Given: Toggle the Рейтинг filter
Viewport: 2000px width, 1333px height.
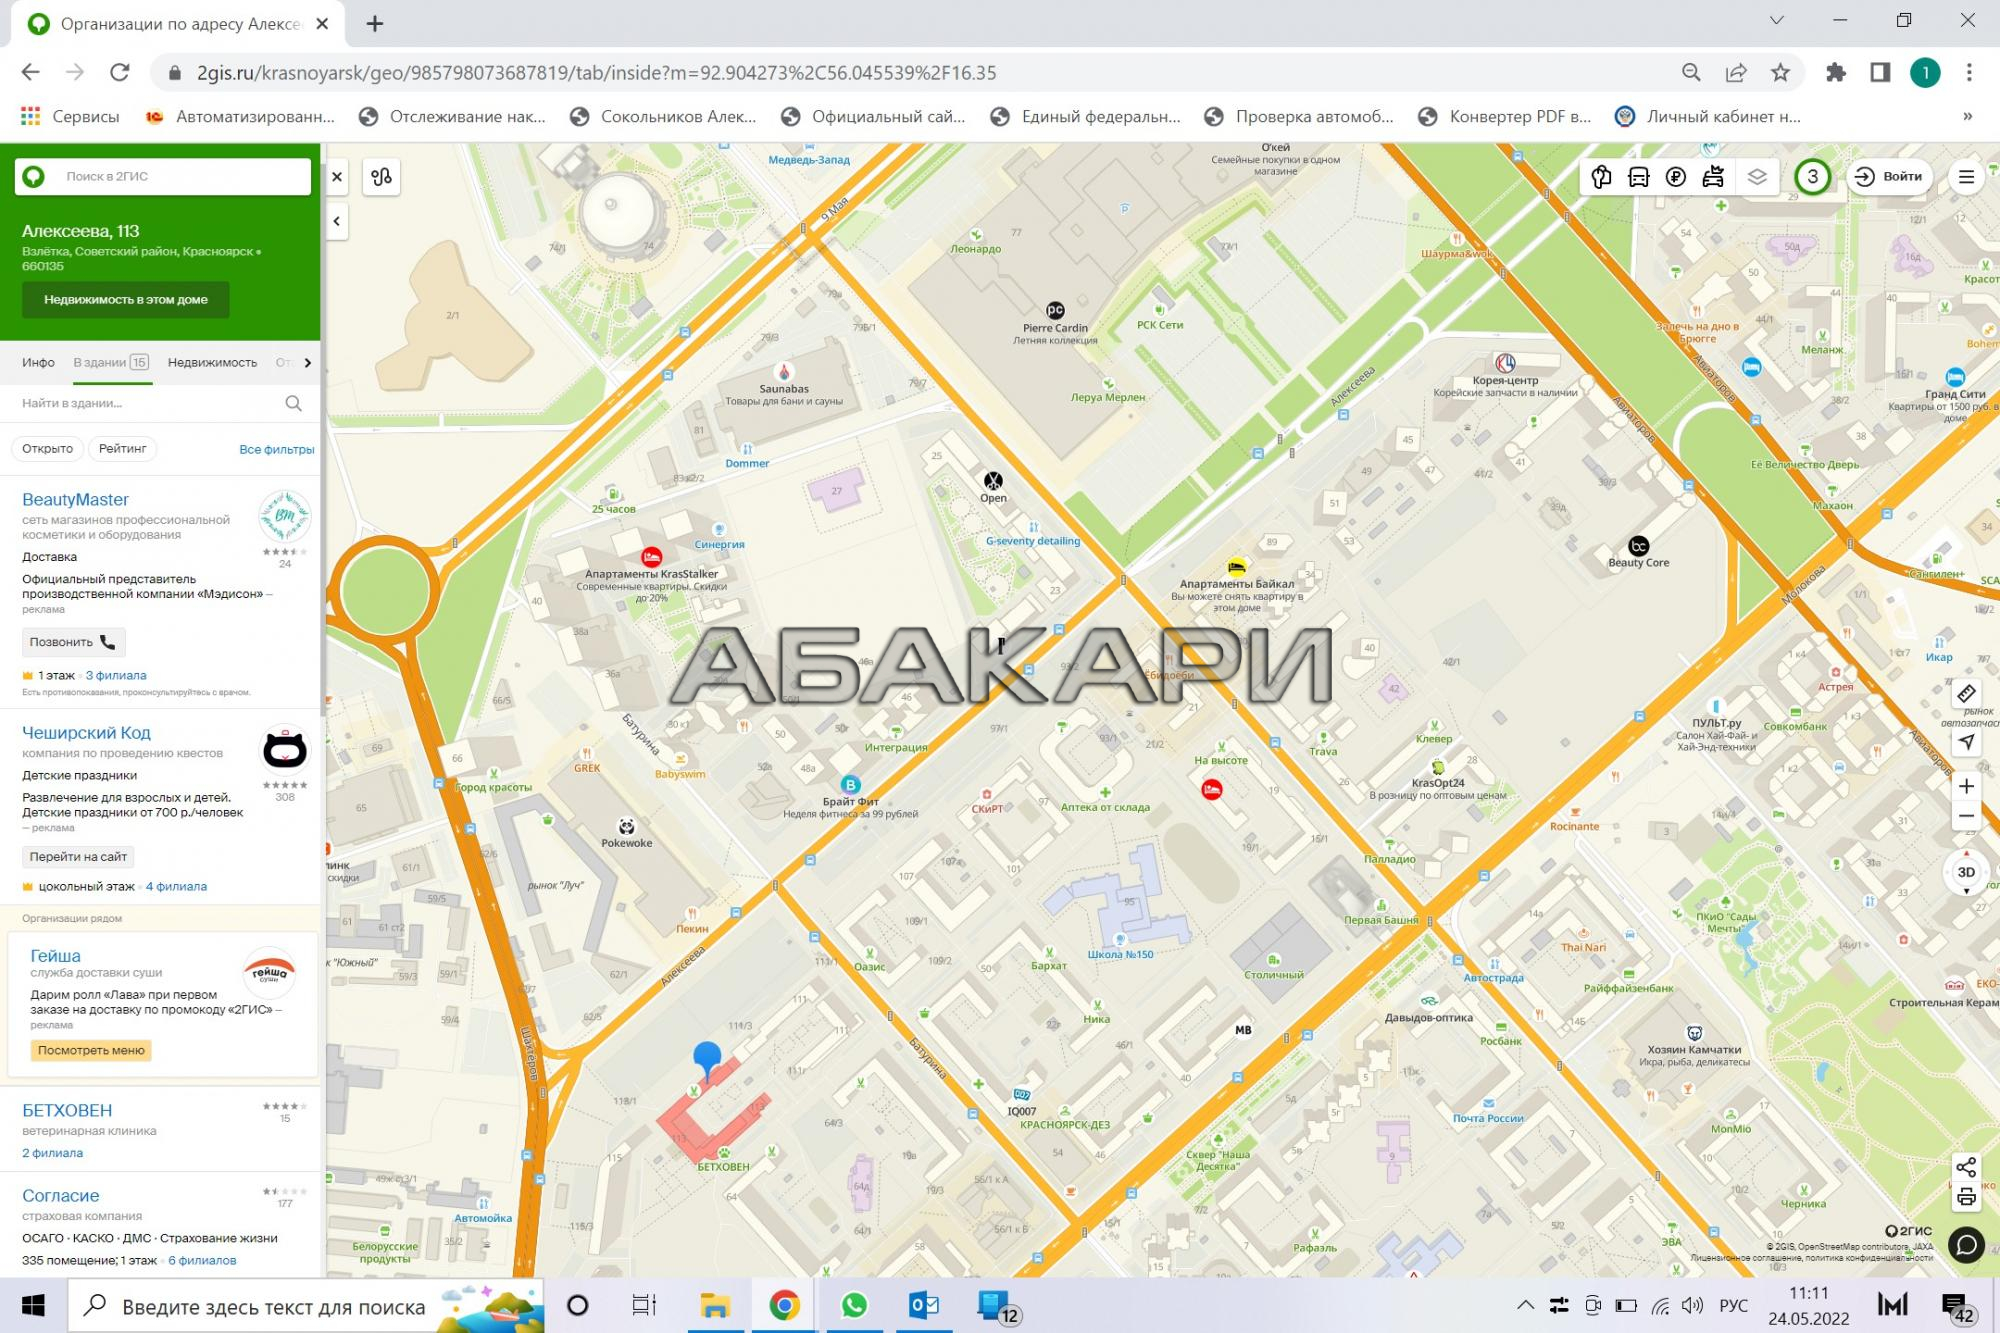Looking at the screenshot, I should (x=122, y=449).
